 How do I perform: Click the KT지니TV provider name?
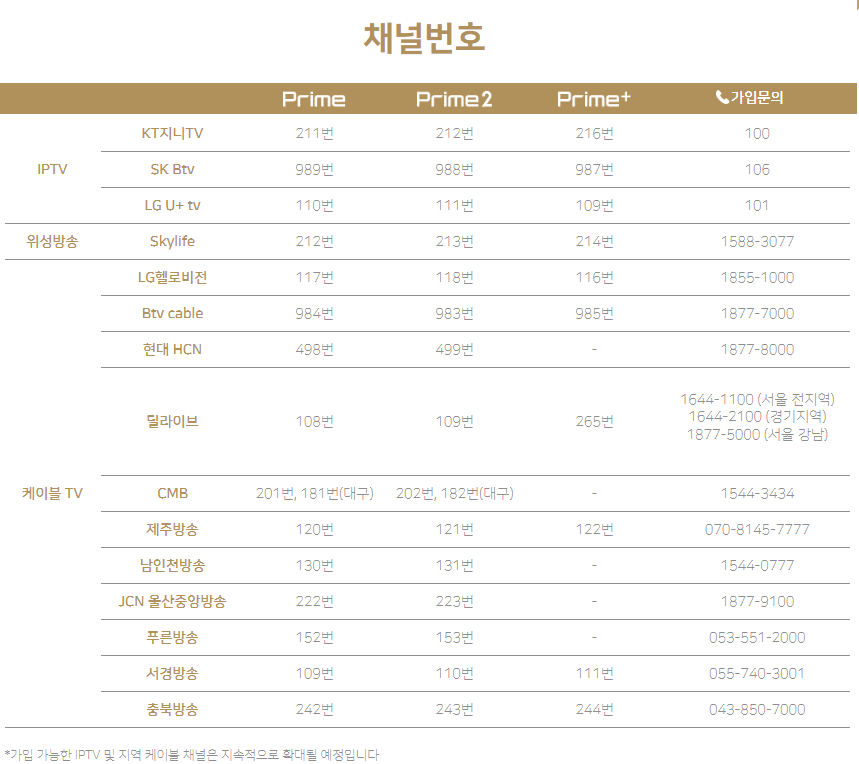click(172, 134)
